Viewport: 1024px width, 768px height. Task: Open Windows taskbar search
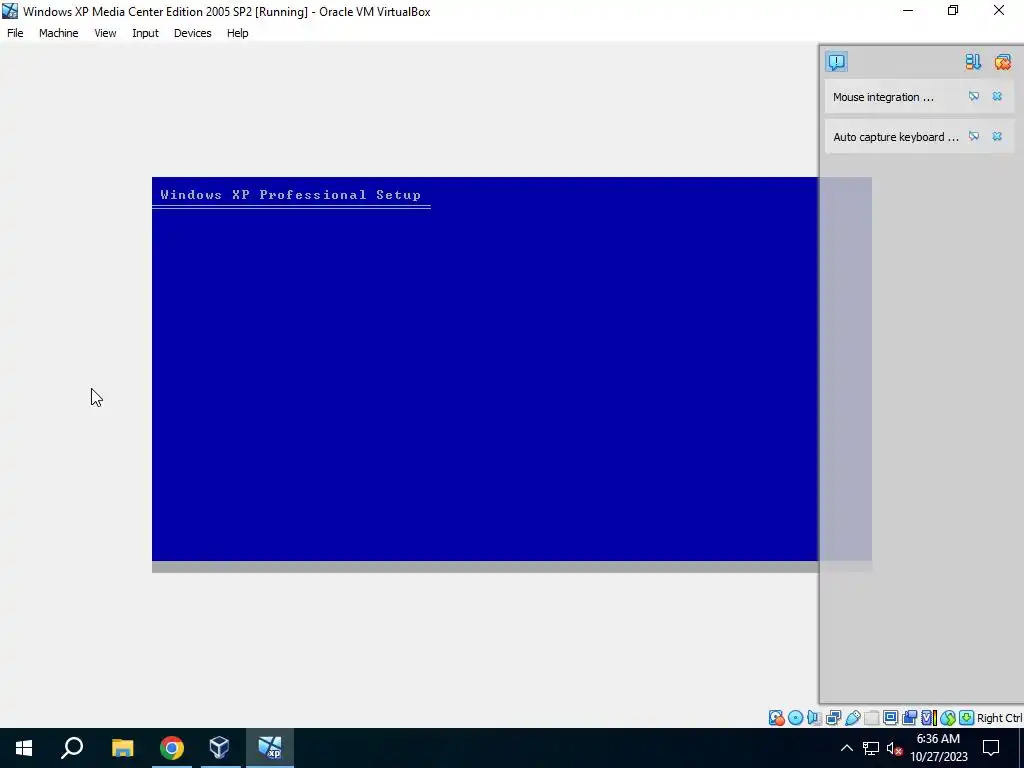point(72,748)
